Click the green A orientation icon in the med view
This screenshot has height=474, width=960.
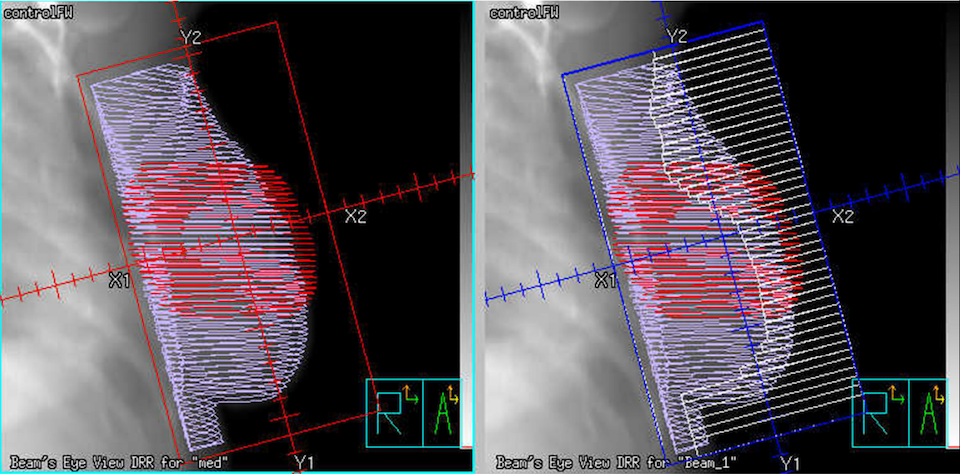click(444, 412)
